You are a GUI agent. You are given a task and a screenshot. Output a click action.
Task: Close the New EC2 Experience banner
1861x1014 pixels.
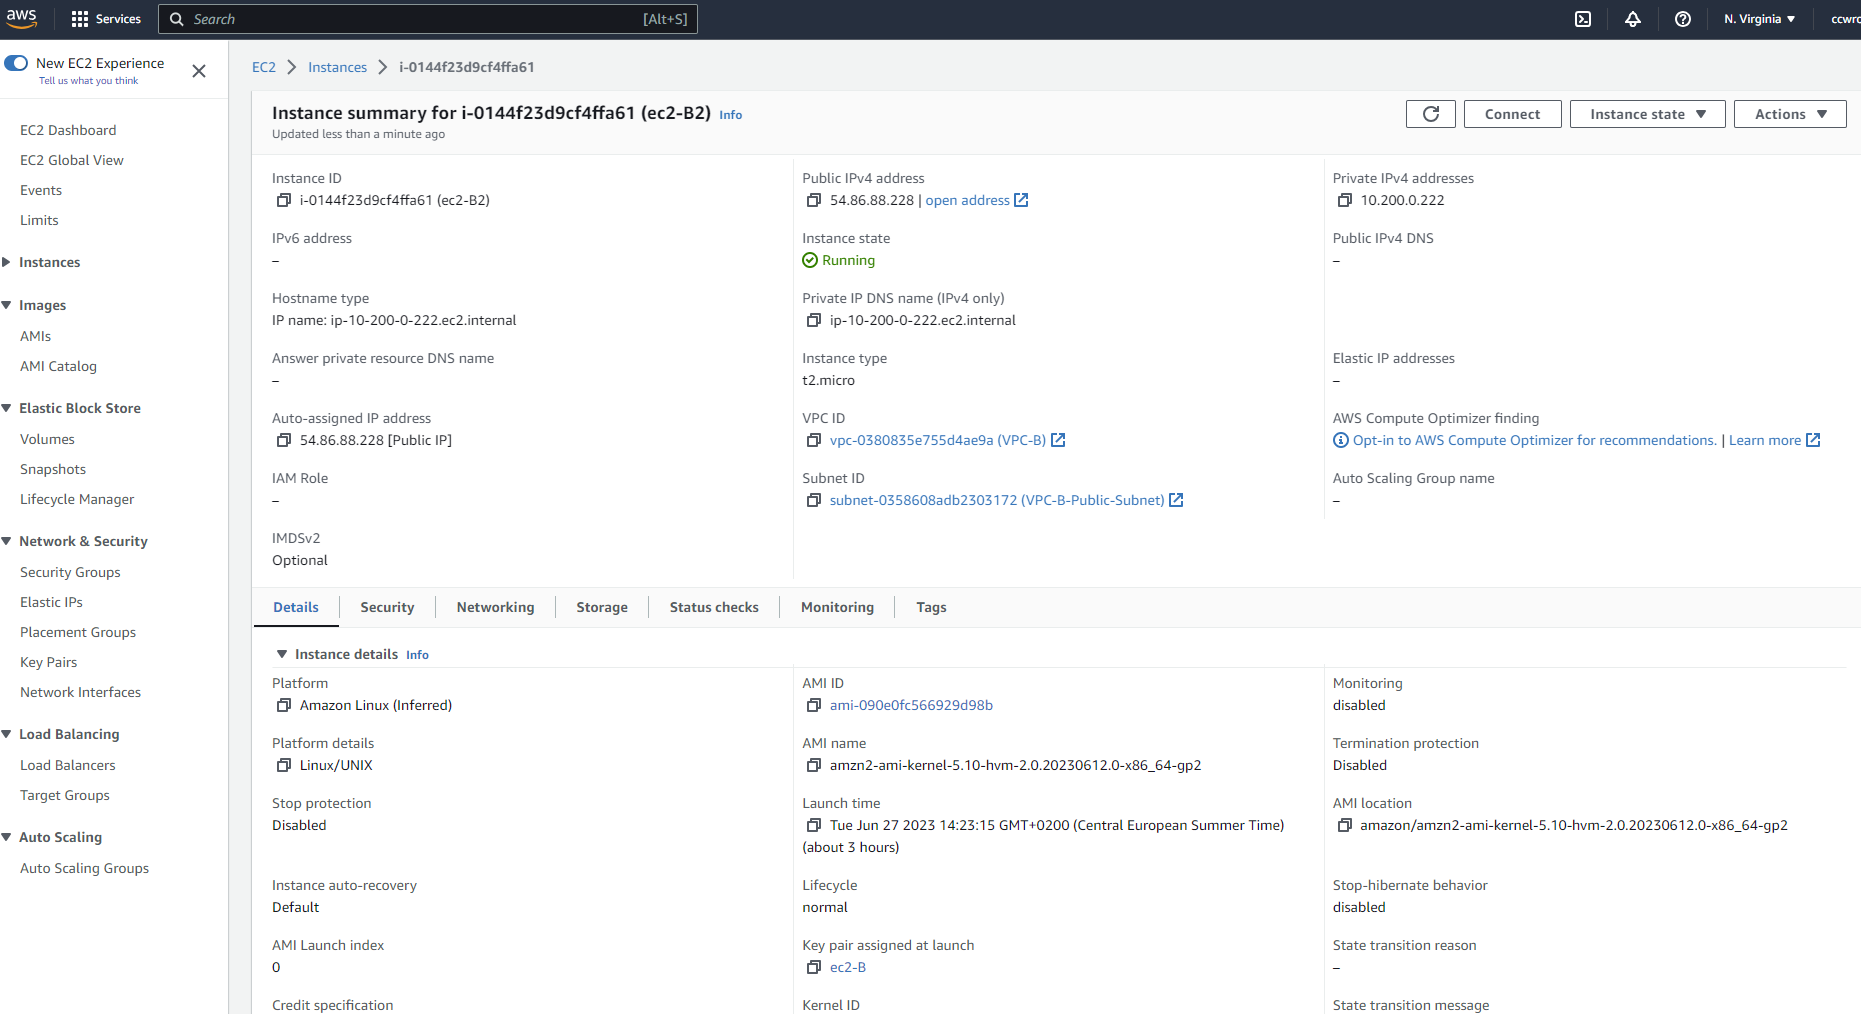199,71
